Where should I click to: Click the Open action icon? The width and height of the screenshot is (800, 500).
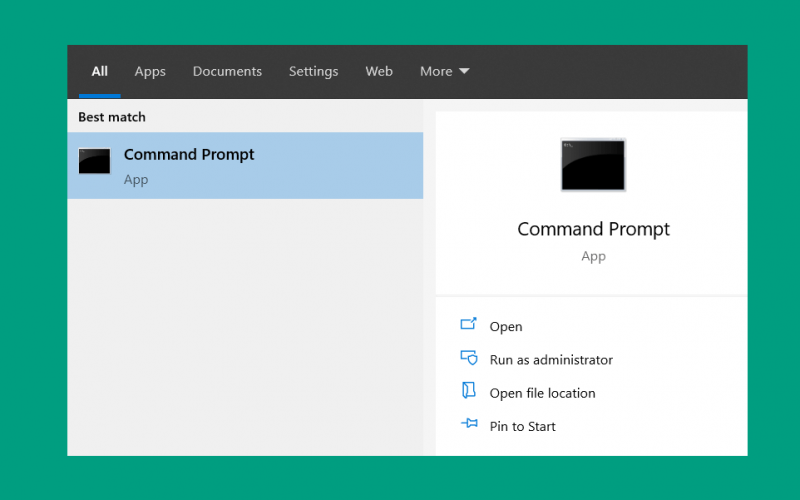(468, 324)
